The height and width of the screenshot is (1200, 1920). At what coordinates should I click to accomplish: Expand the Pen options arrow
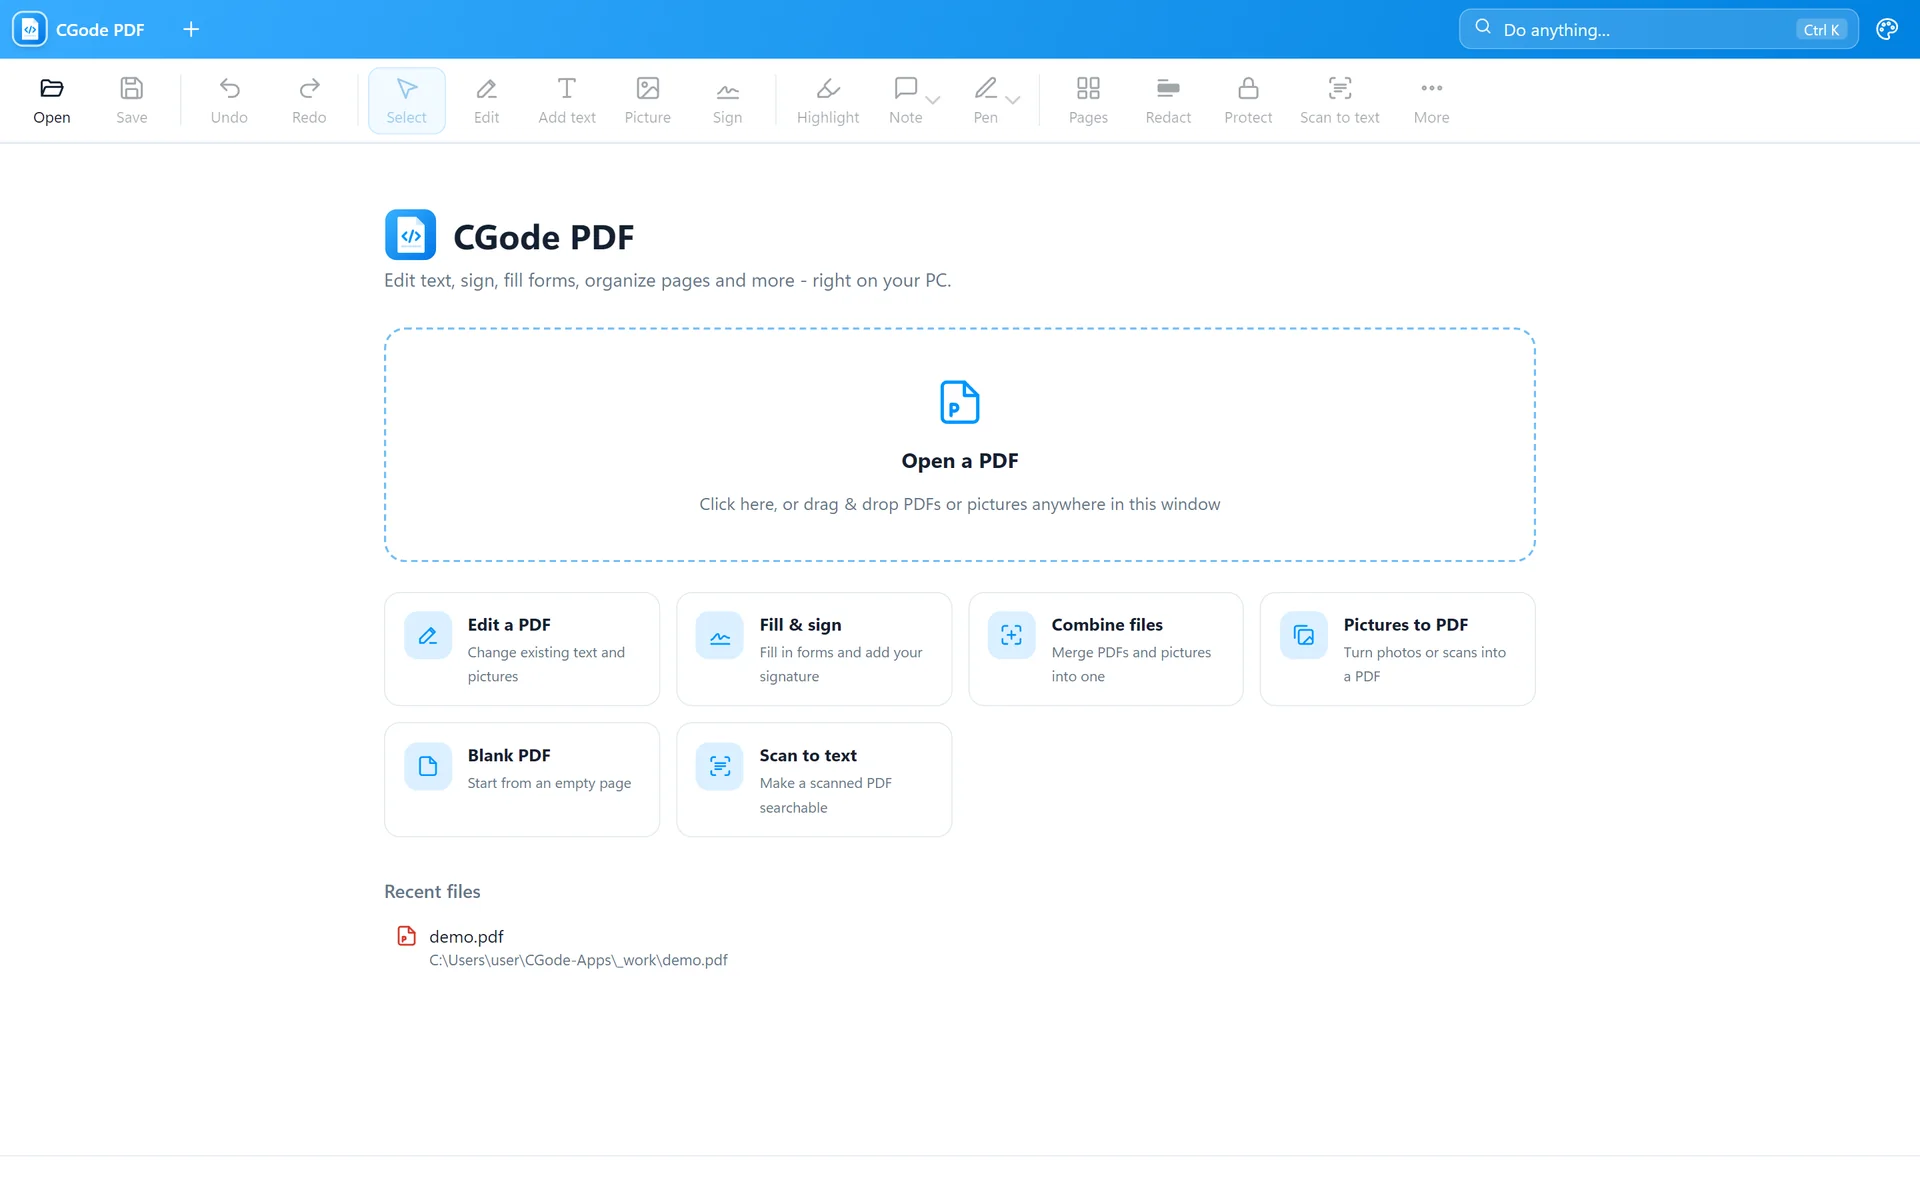[x=1013, y=100]
